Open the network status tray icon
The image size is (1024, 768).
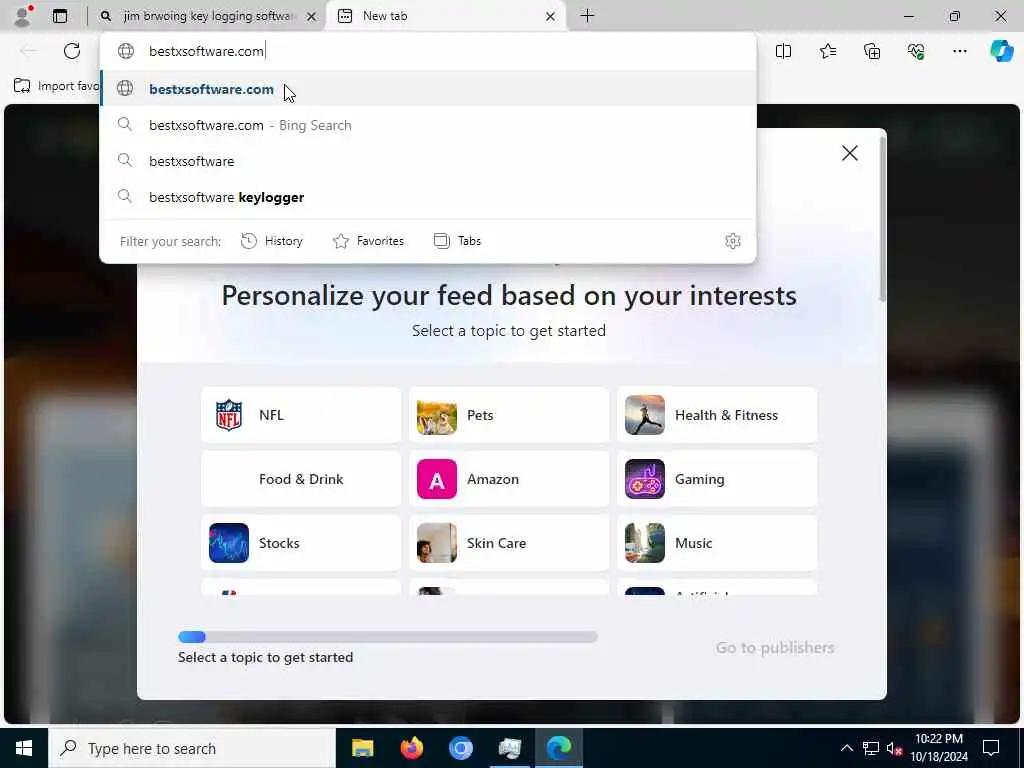[x=871, y=748]
